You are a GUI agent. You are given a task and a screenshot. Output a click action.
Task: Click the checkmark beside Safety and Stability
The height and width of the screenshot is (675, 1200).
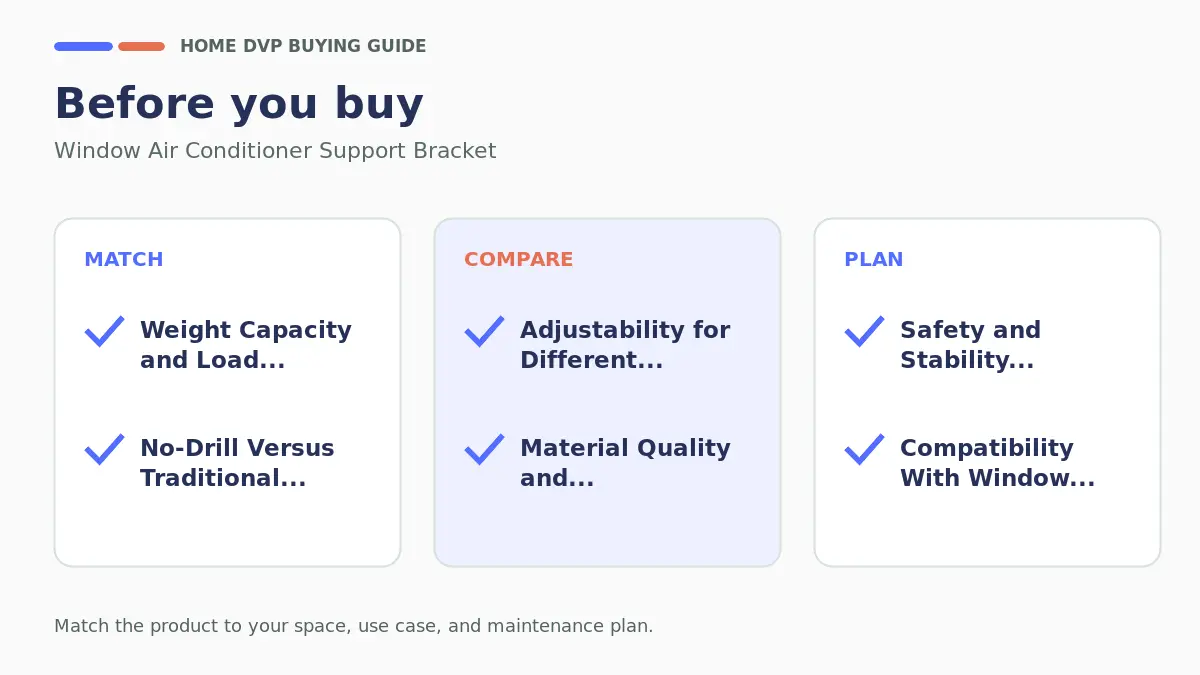point(865,331)
